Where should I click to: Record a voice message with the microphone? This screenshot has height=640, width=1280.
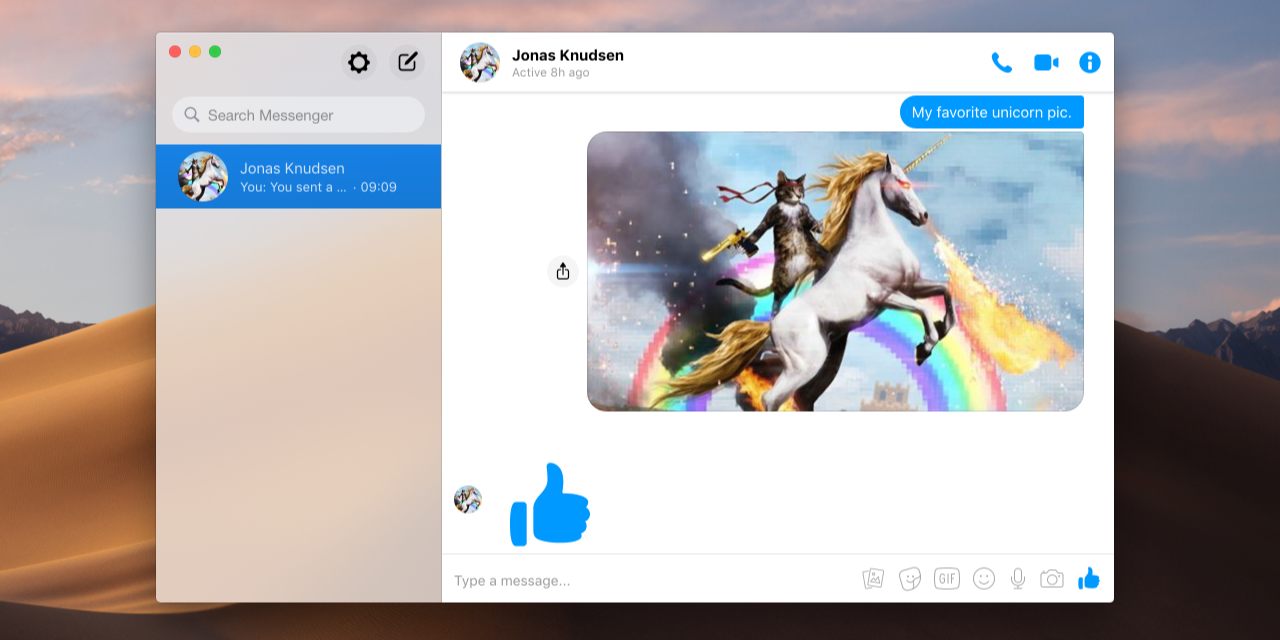pyautogui.click(x=1018, y=578)
